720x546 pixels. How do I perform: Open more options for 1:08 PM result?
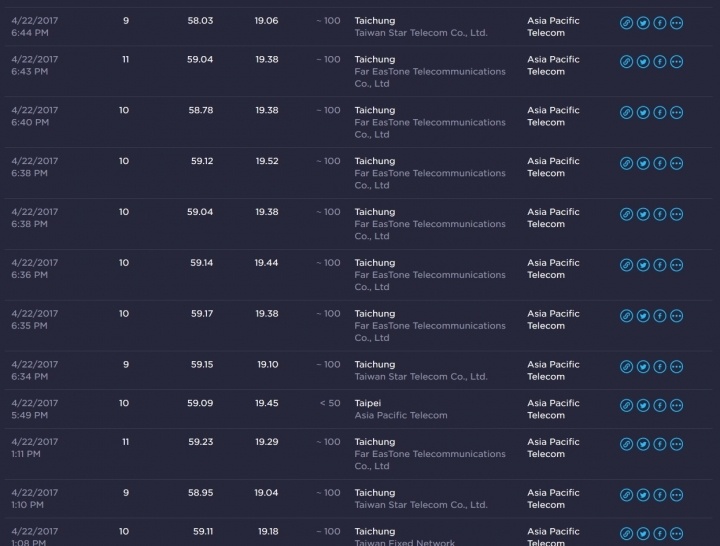(676, 534)
